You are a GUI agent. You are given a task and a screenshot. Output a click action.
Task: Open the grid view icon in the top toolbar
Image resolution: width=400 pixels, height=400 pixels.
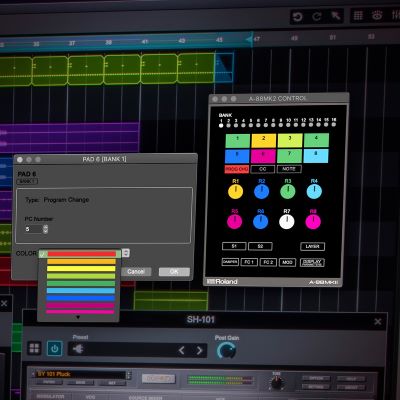(x=358, y=15)
